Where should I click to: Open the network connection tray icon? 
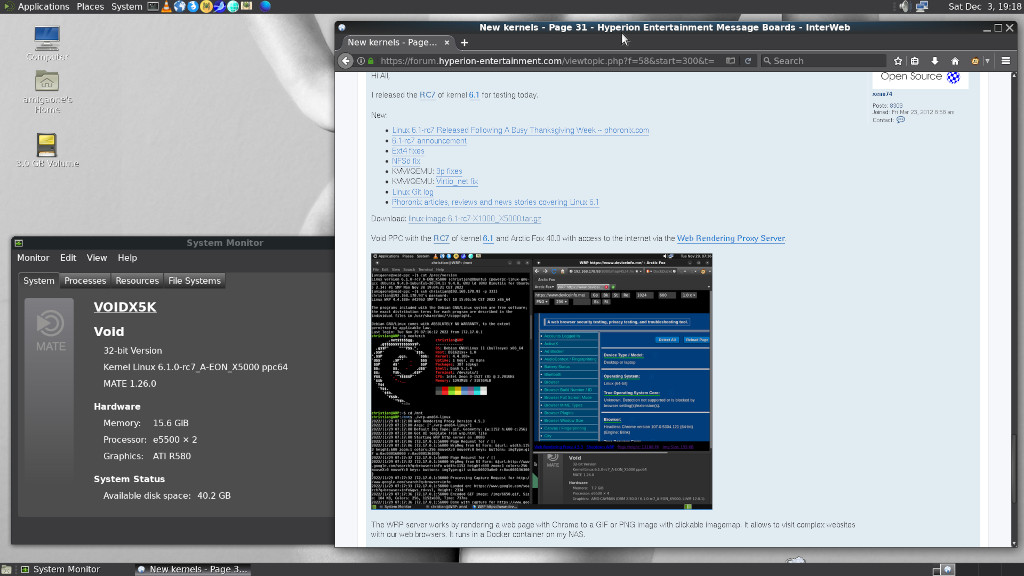(922, 7)
